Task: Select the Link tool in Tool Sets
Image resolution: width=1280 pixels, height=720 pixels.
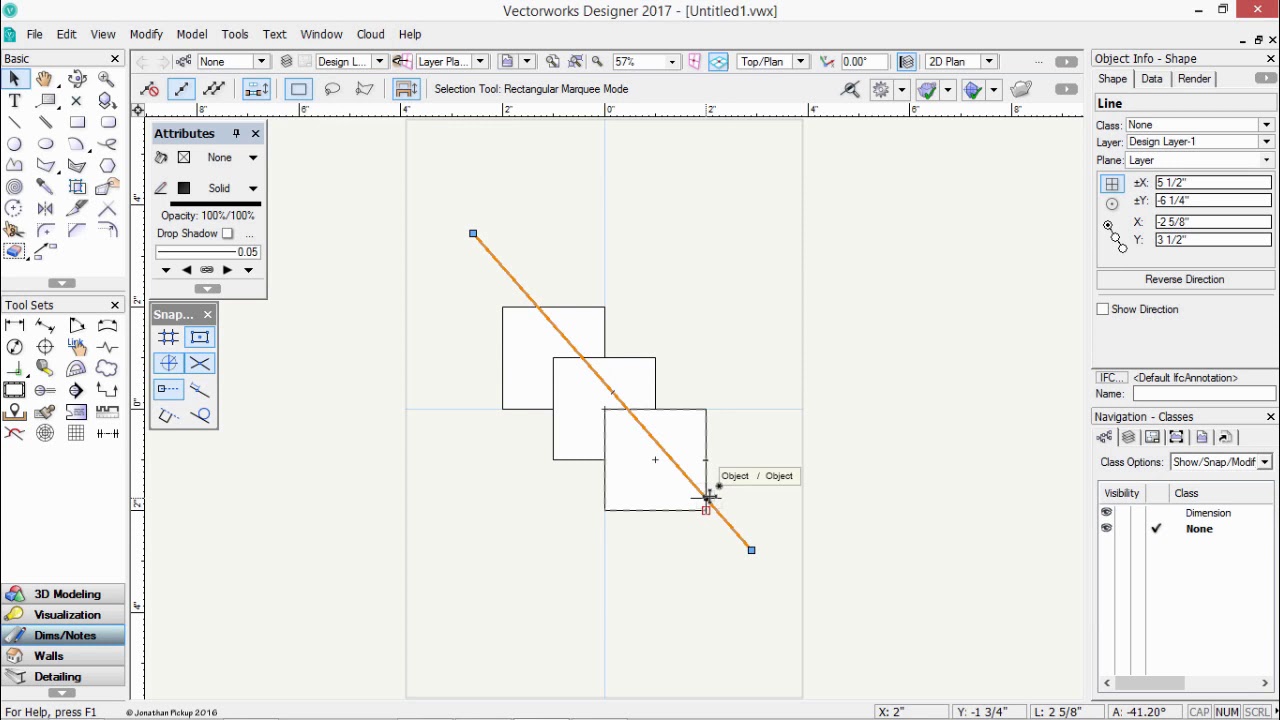Action: (76, 346)
